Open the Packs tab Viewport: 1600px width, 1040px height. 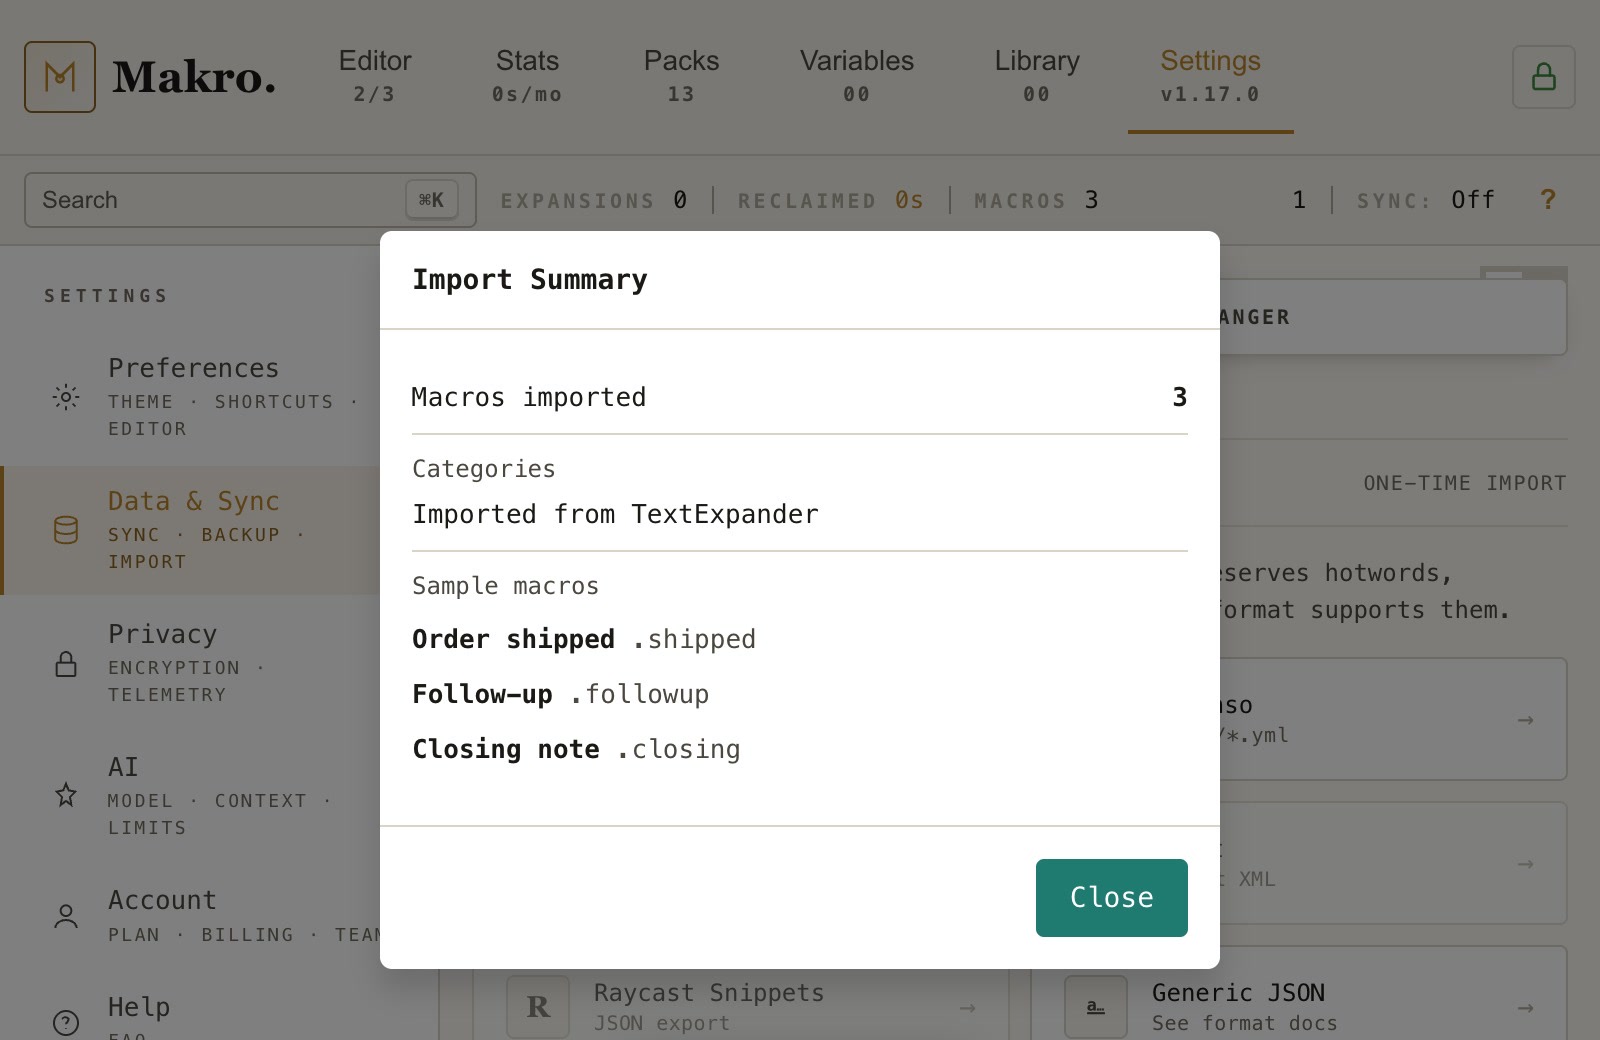point(681,76)
